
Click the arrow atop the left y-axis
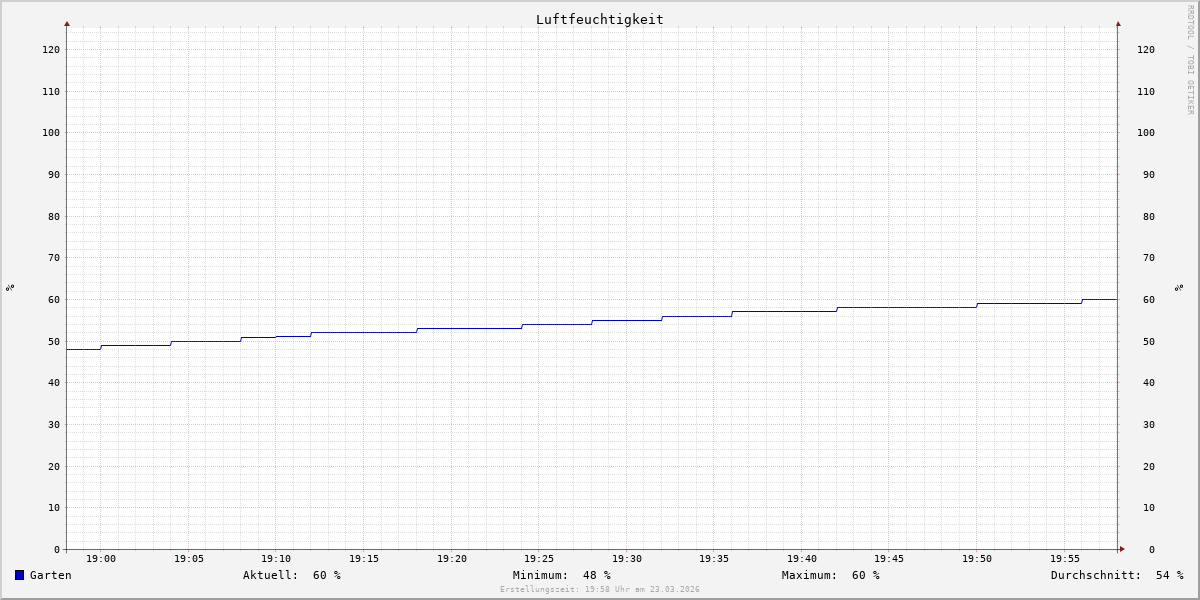67,23
